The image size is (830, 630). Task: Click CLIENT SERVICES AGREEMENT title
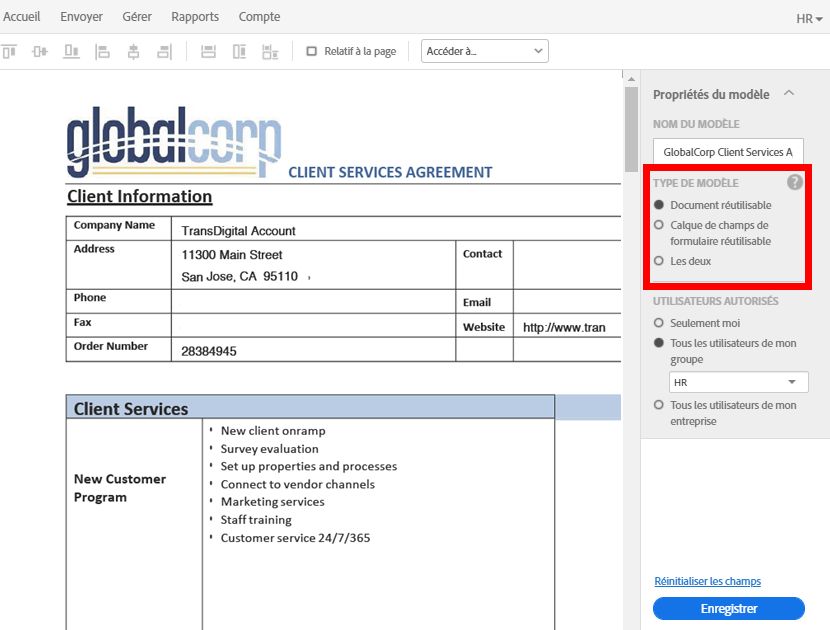pyautogui.click(x=390, y=173)
